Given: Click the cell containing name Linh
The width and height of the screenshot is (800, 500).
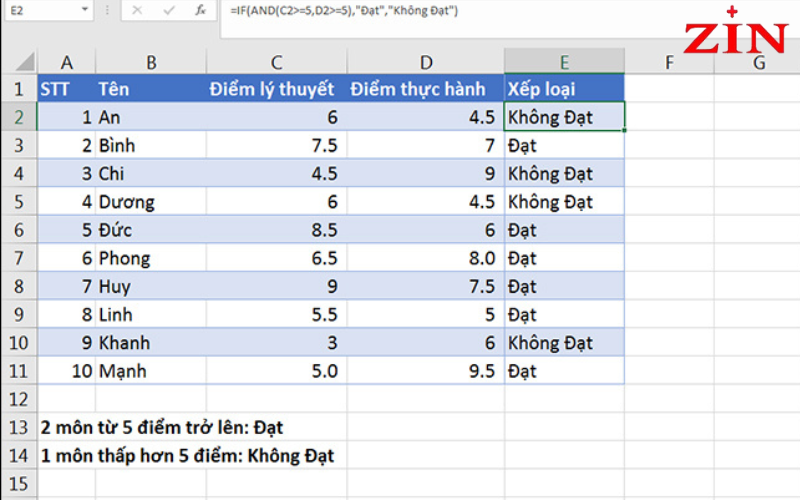Looking at the screenshot, I should (151, 314).
